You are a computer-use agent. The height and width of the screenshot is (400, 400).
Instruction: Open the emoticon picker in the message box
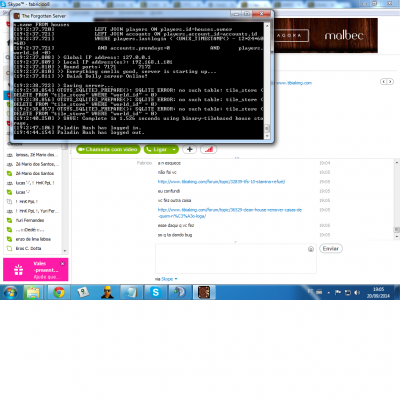point(311,249)
